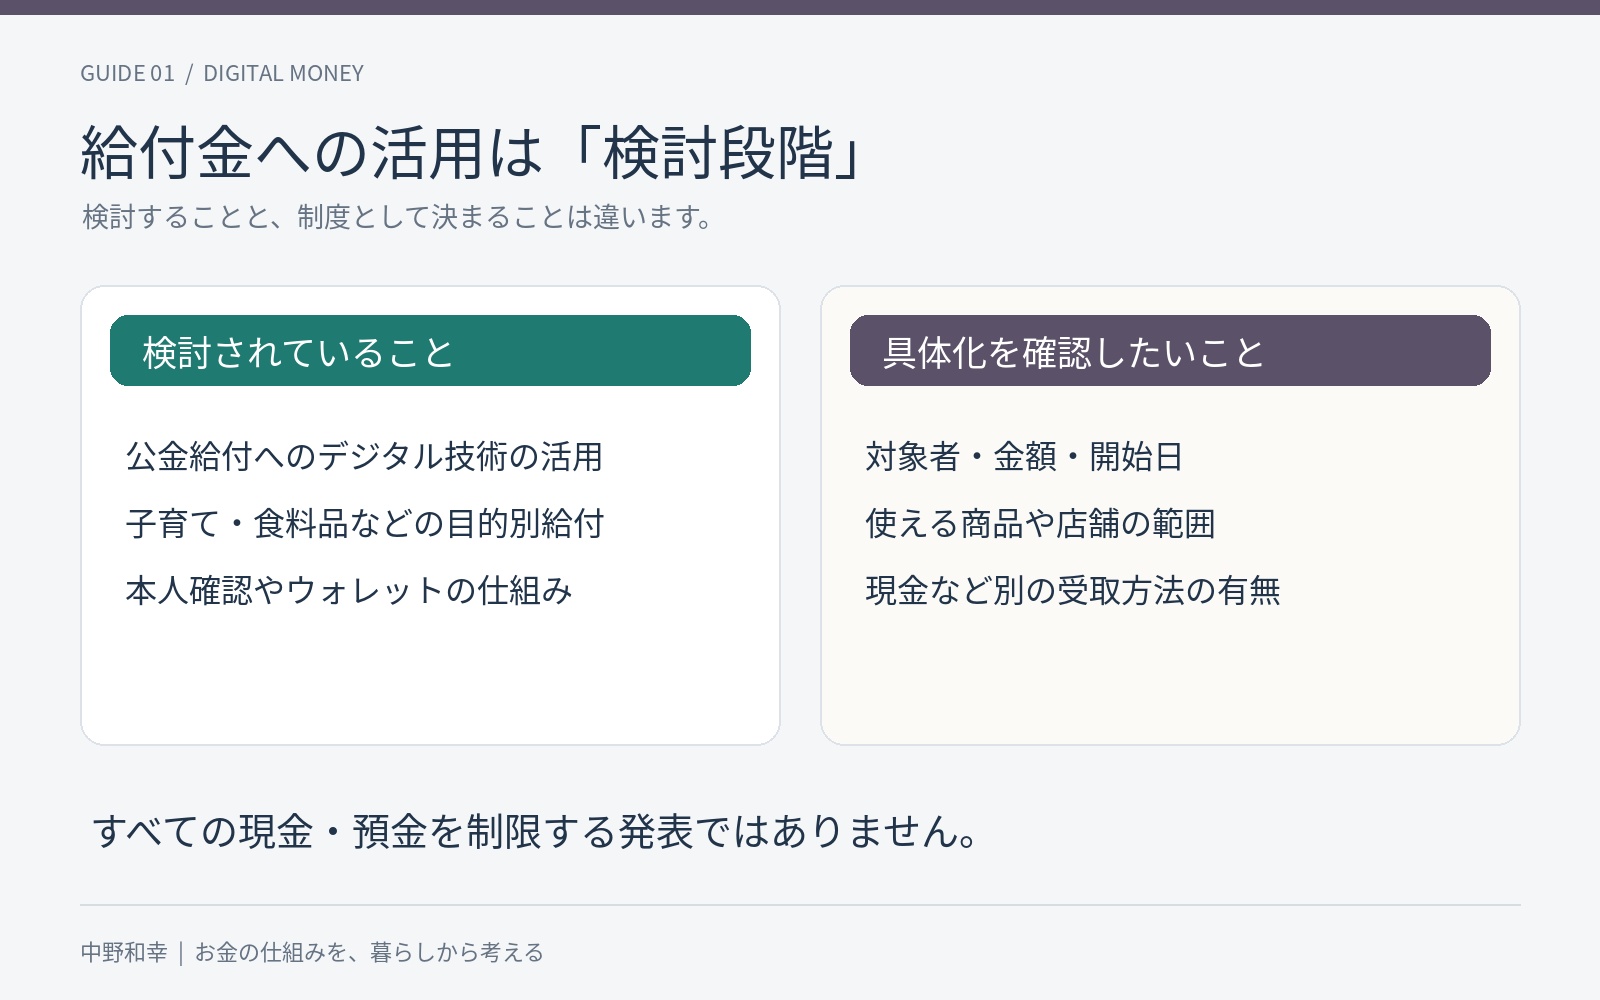The image size is (1600, 1000).
Task: Select the line 子育て・食料品などの目的別給付
Action: pos(365,524)
